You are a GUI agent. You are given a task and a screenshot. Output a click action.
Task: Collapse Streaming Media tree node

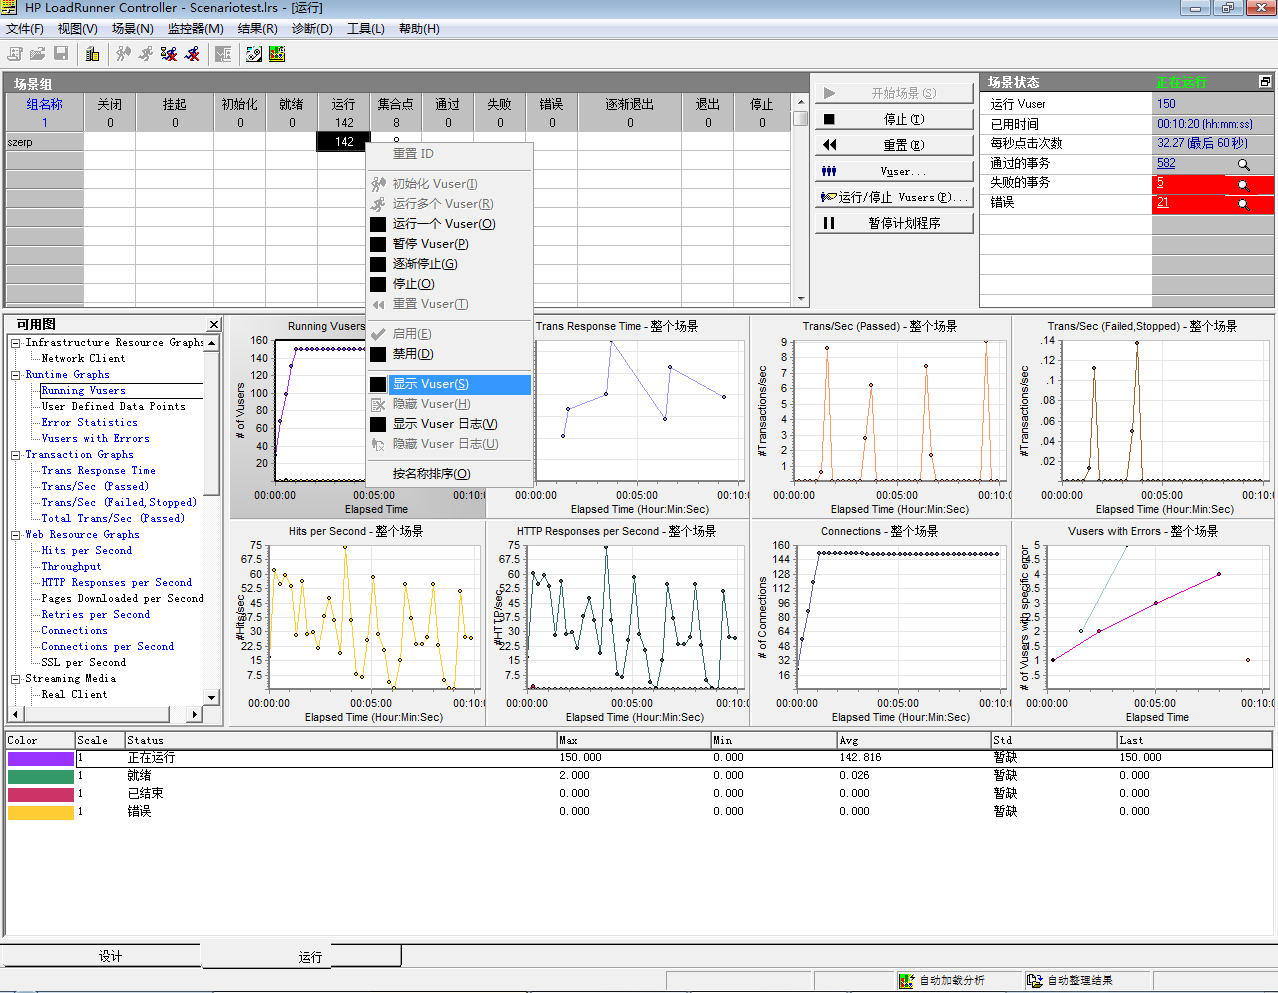pos(16,679)
